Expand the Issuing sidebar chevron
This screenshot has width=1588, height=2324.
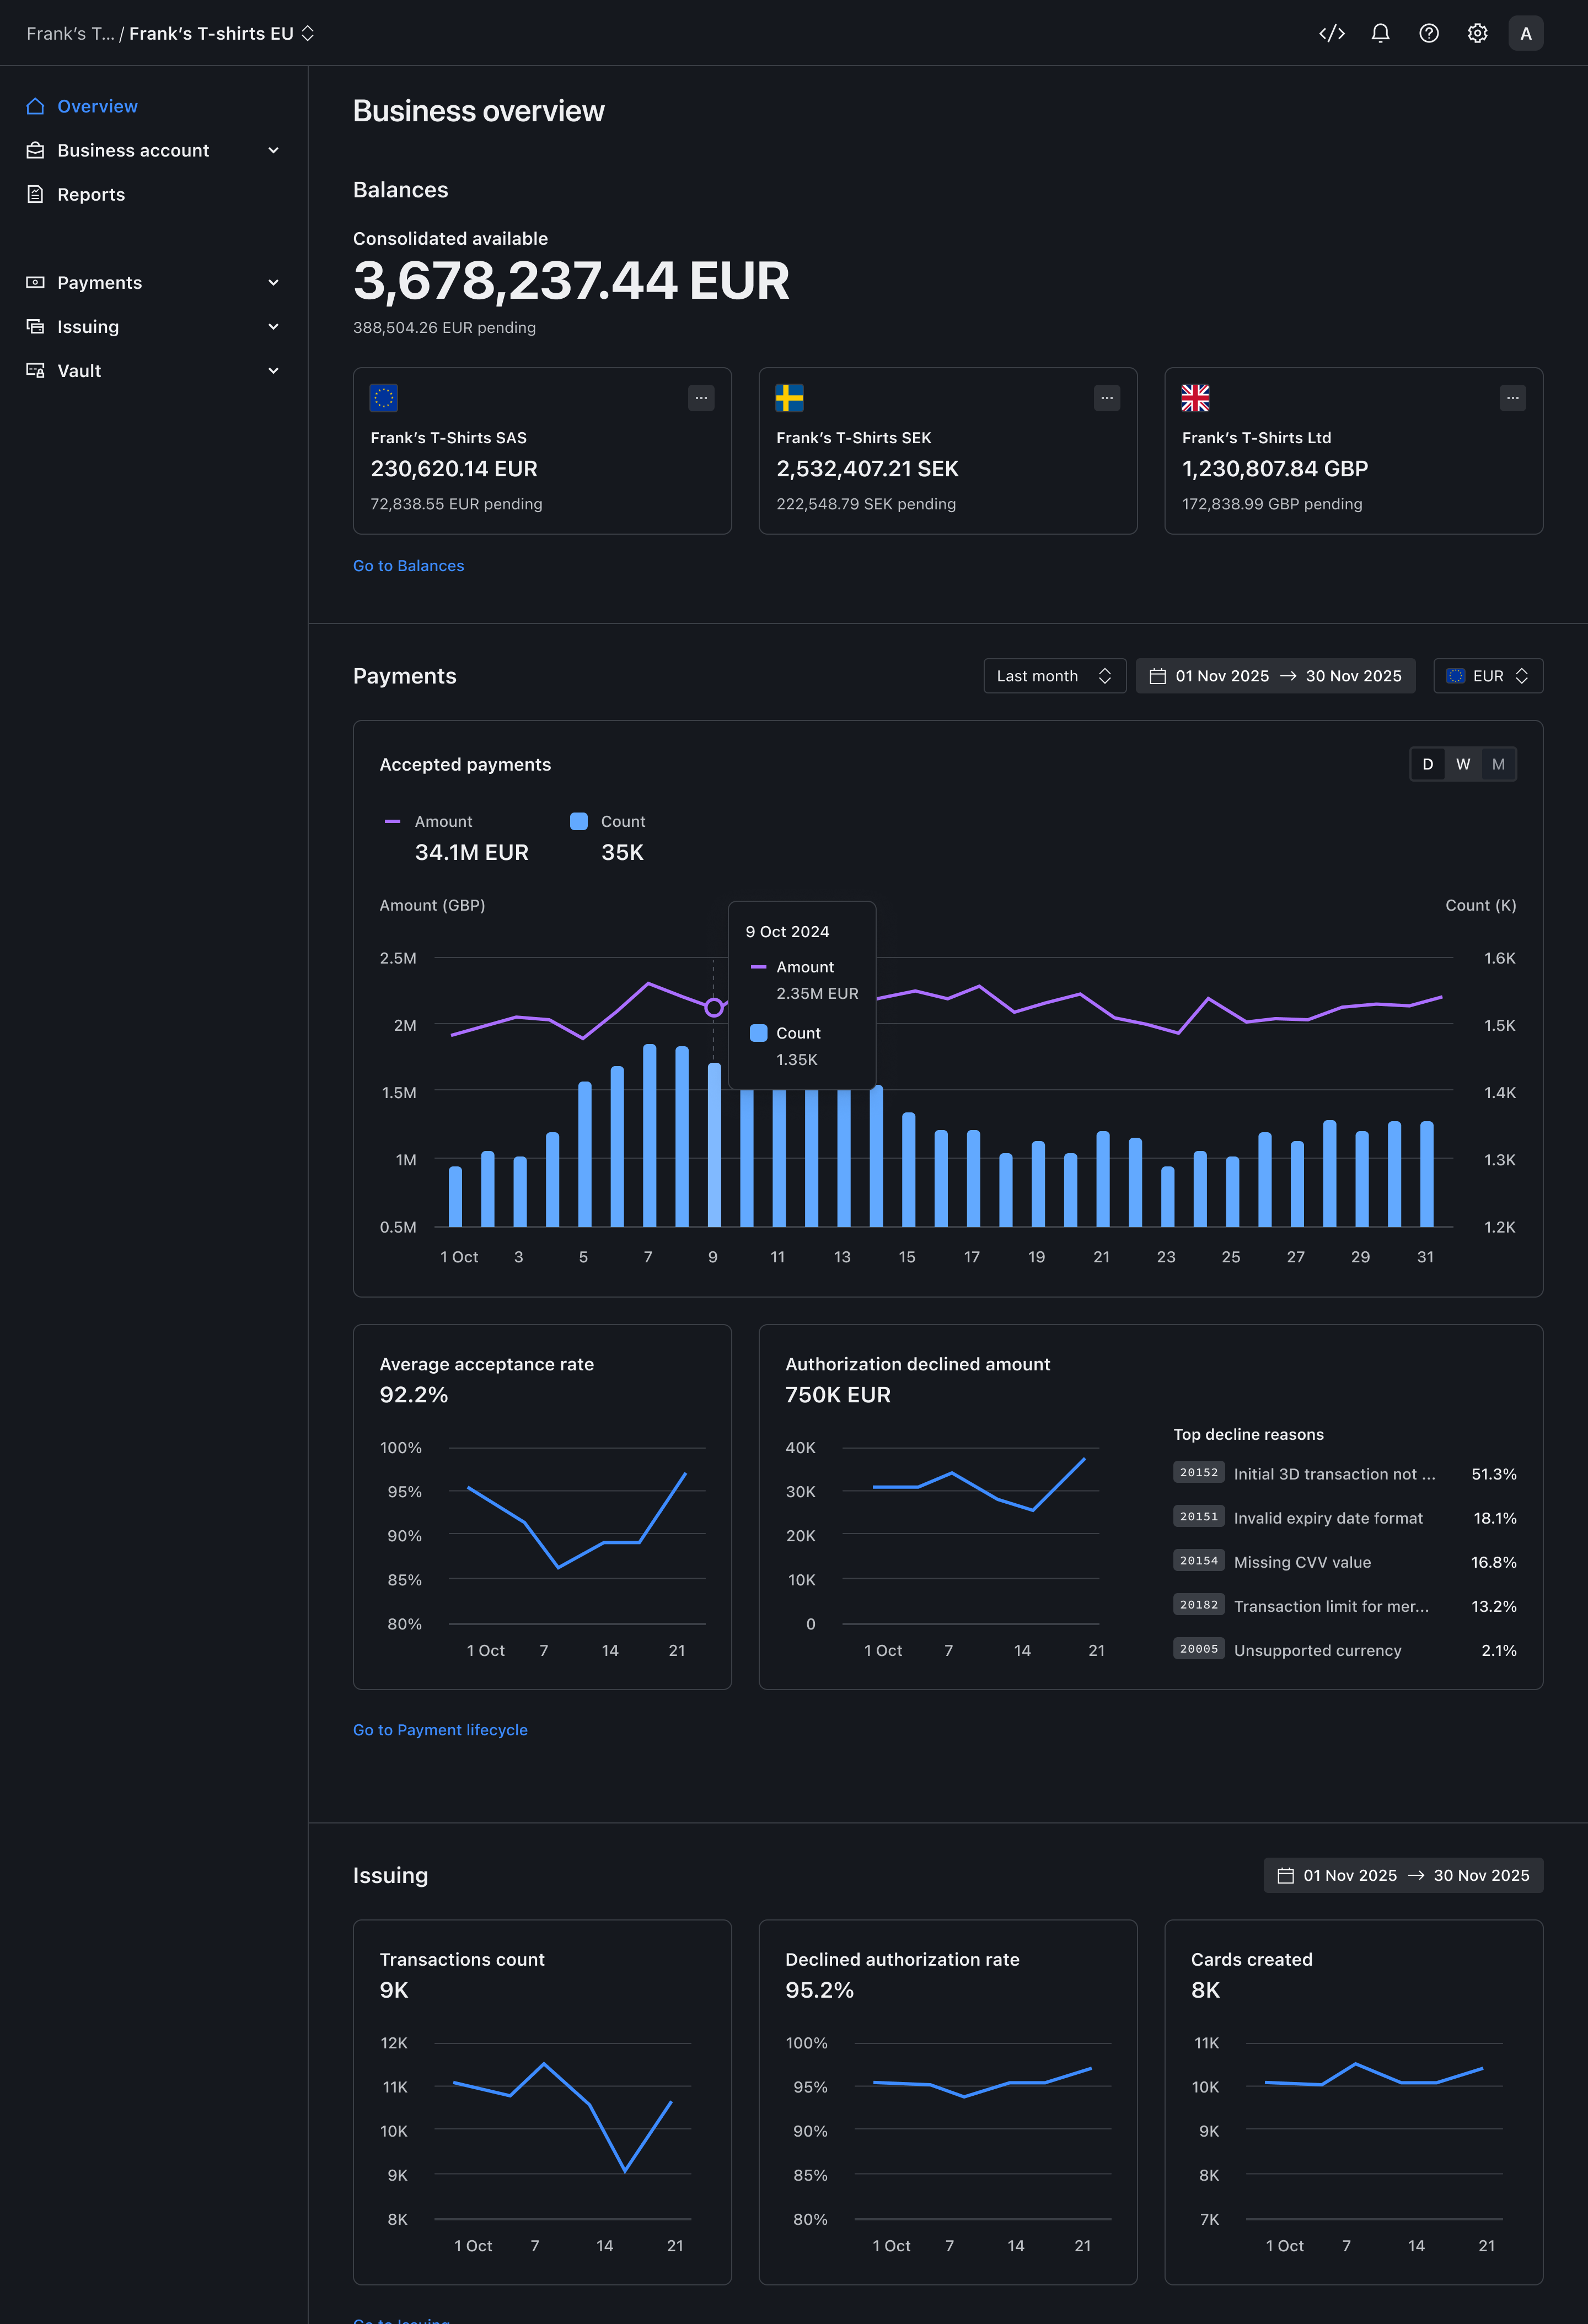pos(273,326)
